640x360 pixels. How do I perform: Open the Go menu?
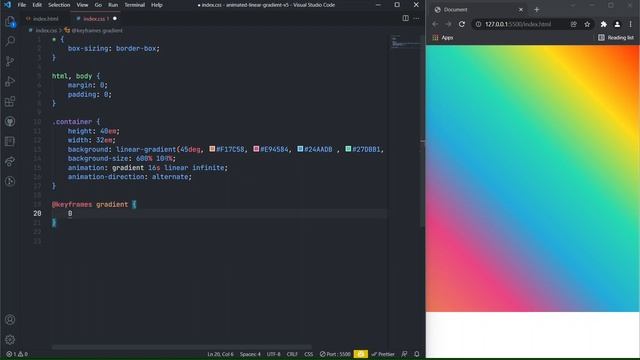coord(98,5)
